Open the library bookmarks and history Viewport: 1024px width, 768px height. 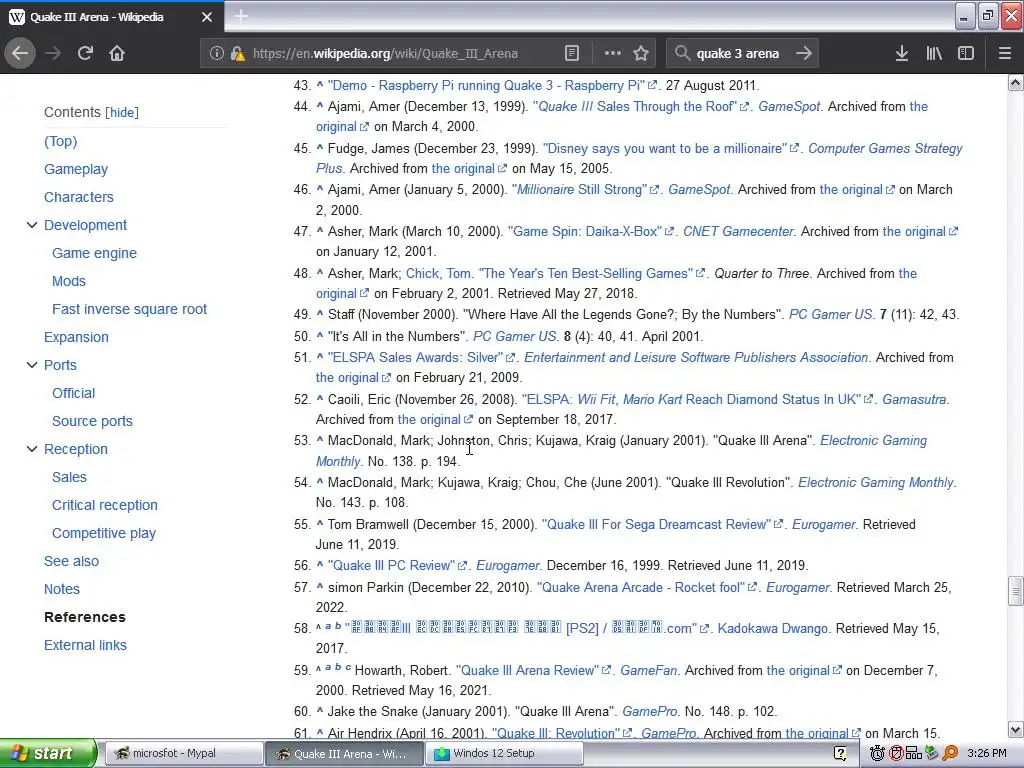[x=934, y=54]
